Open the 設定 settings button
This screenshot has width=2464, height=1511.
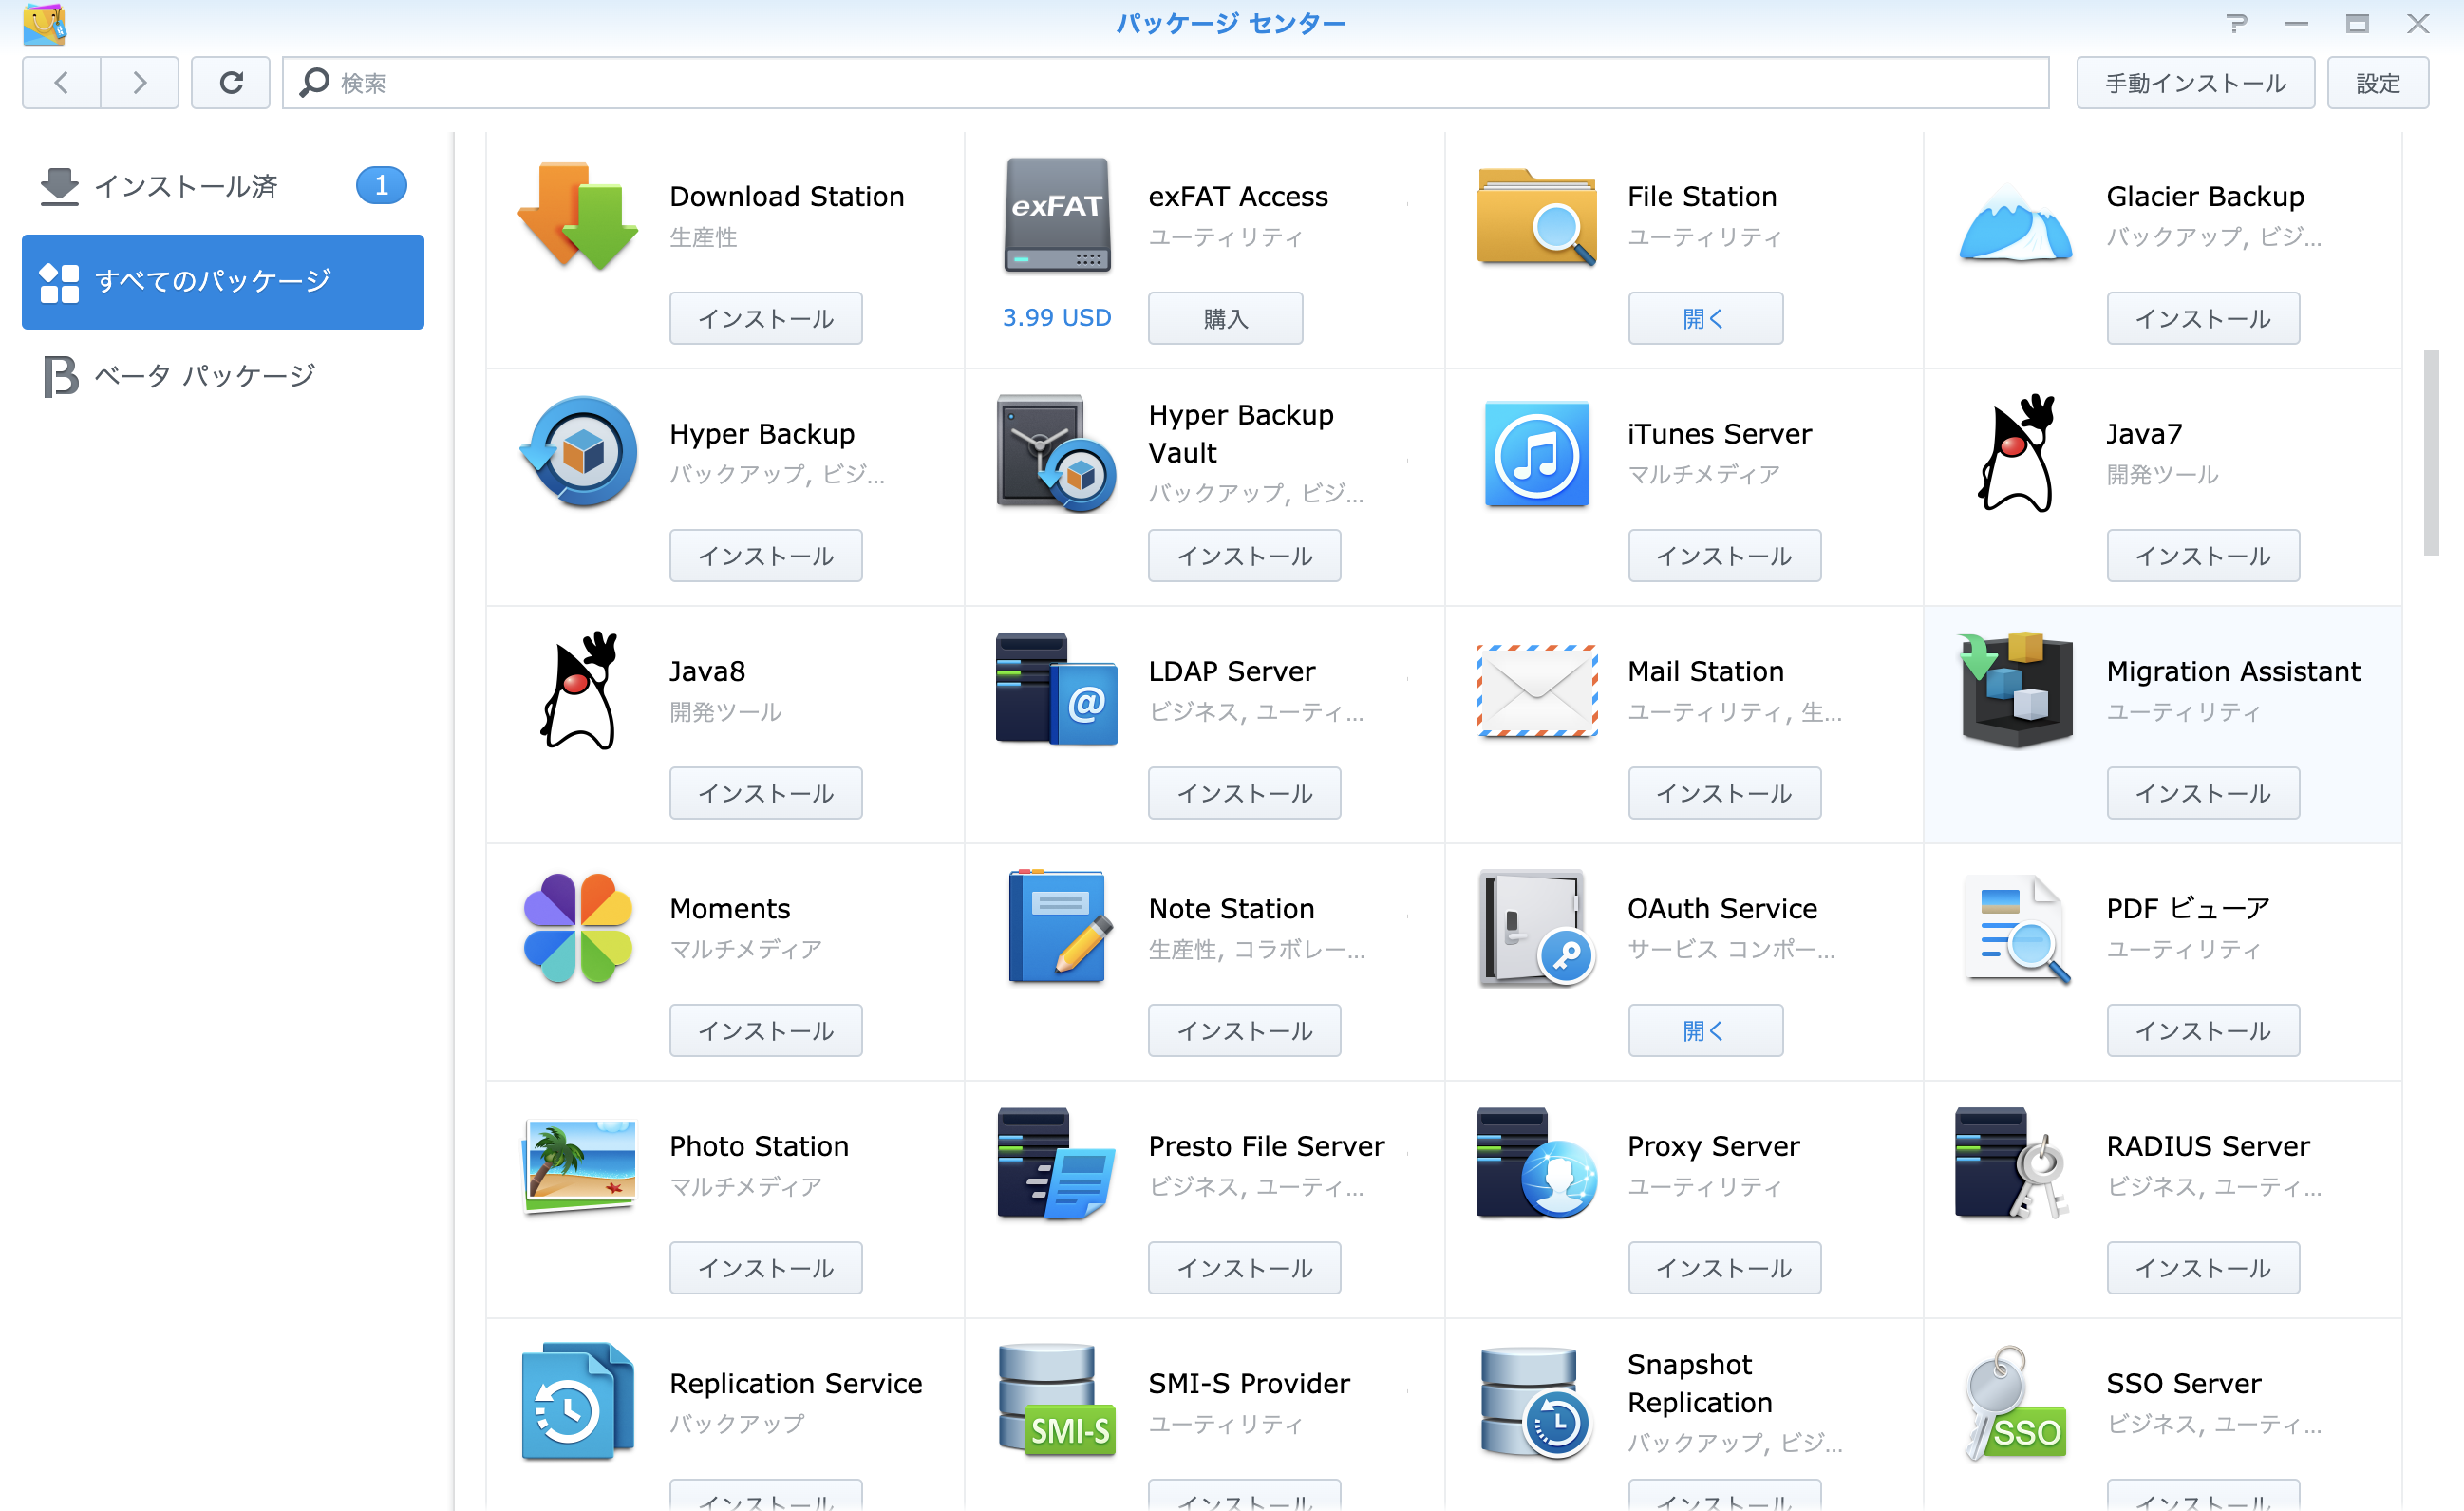[2378, 83]
